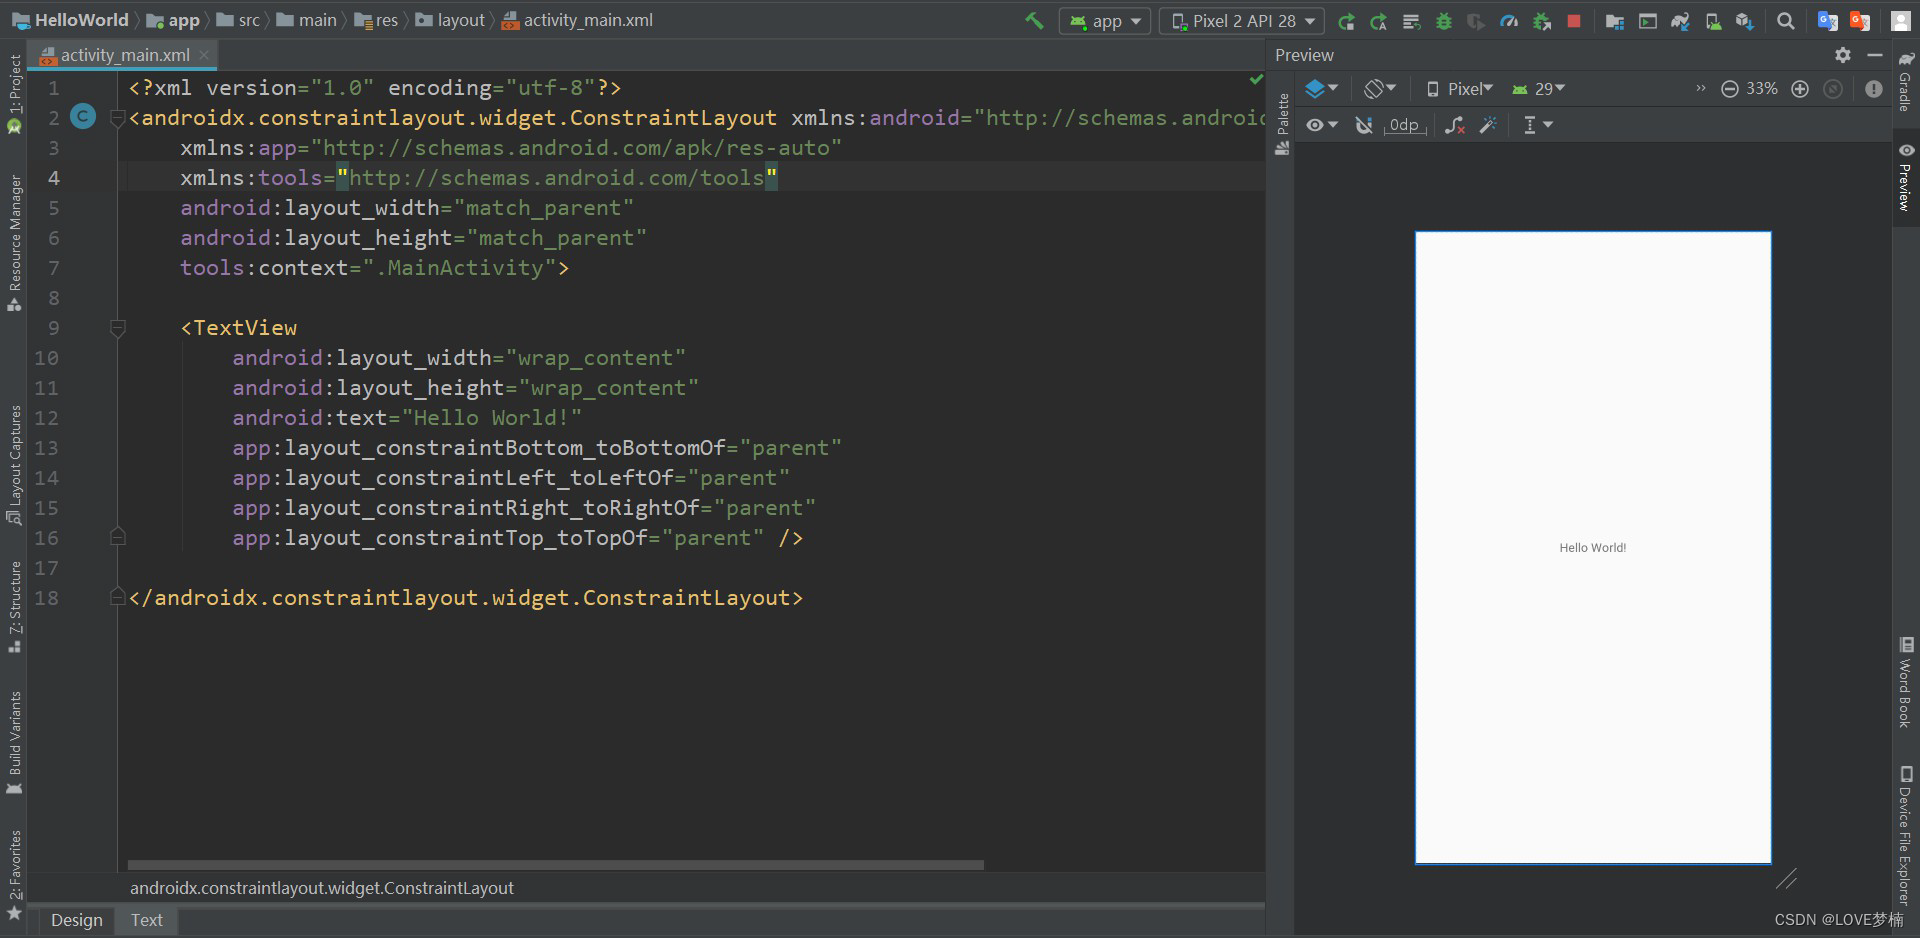Image resolution: width=1920 pixels, height=938 pixels.
Task: Click the app module breadcrumb
Action: [x=173, y=20]
